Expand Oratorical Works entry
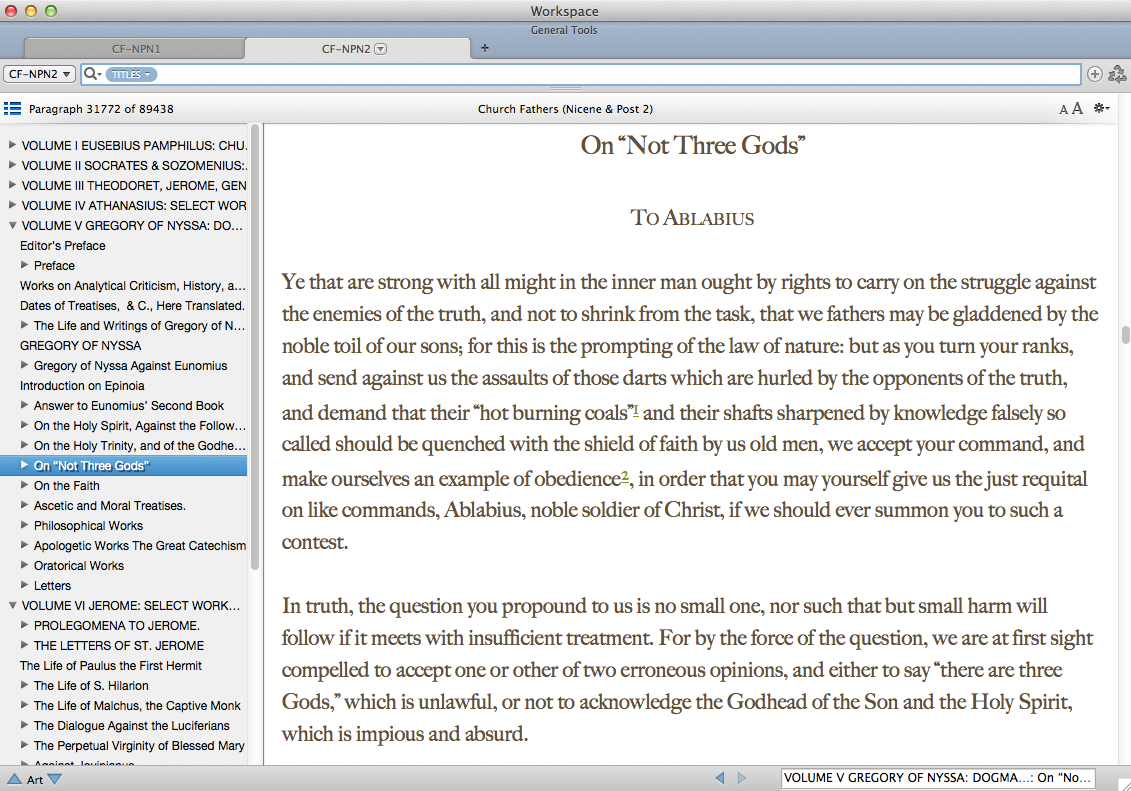The height and width of the screenshot is (791, 1131). pos(25,565)
